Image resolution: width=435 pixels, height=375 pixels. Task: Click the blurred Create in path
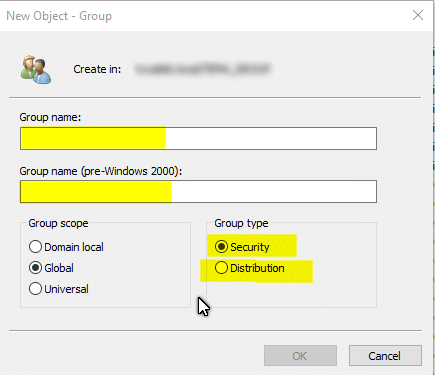[203, 69]
